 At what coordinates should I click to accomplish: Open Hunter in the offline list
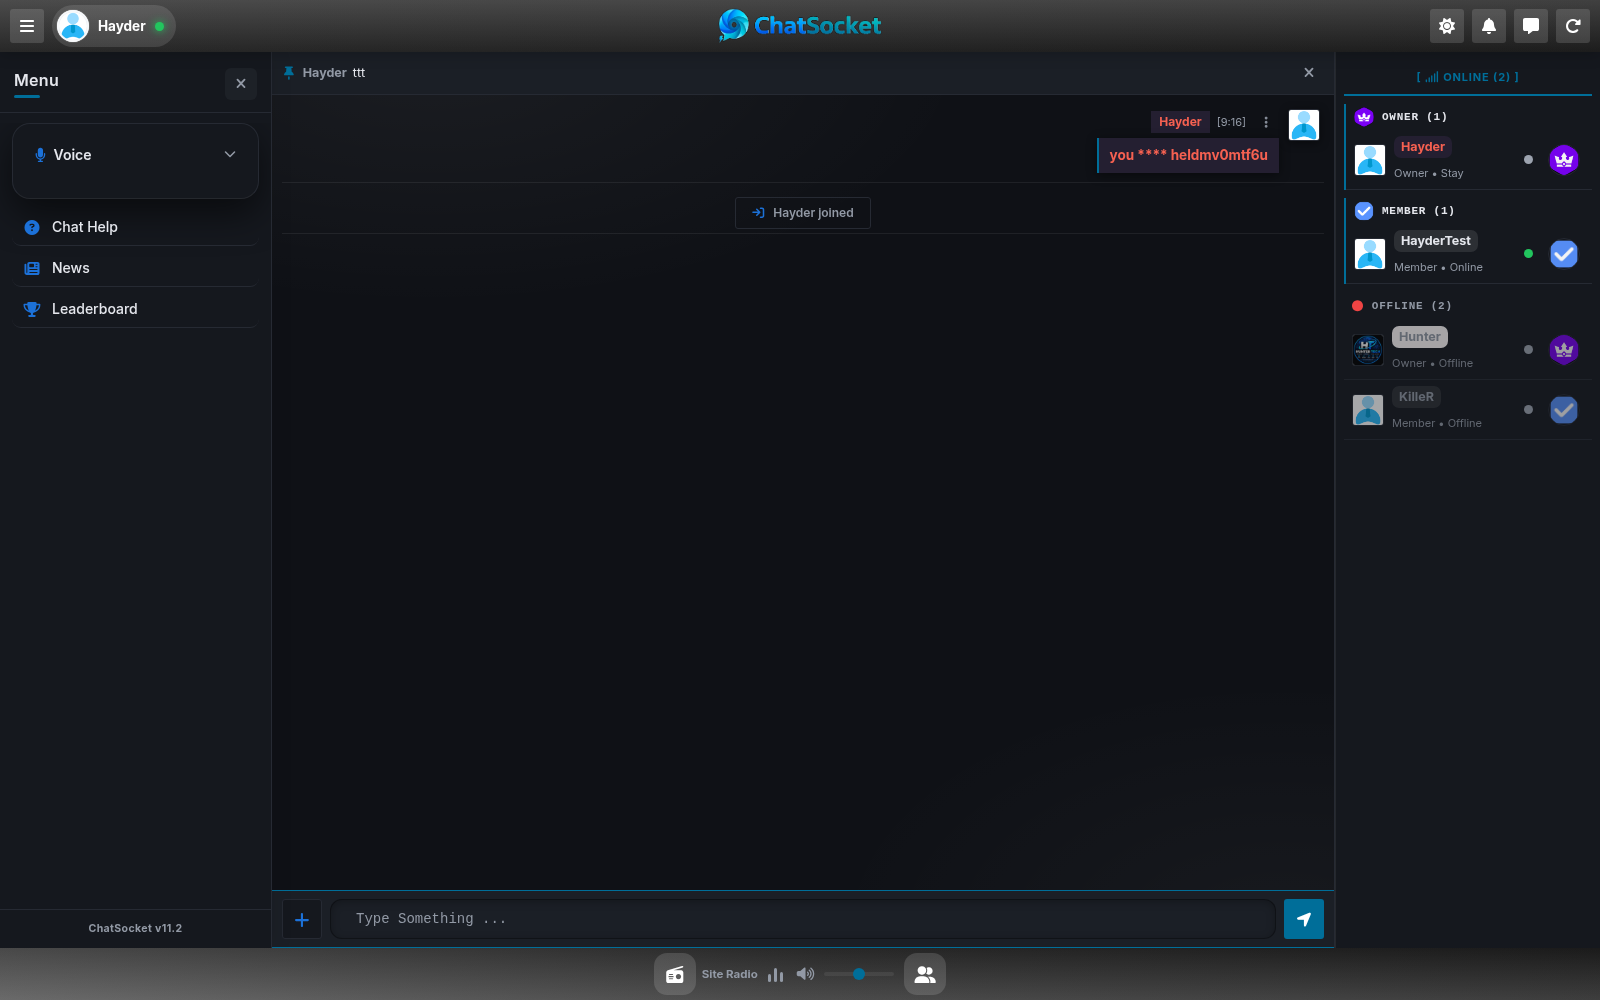[x=1468, y=350]
